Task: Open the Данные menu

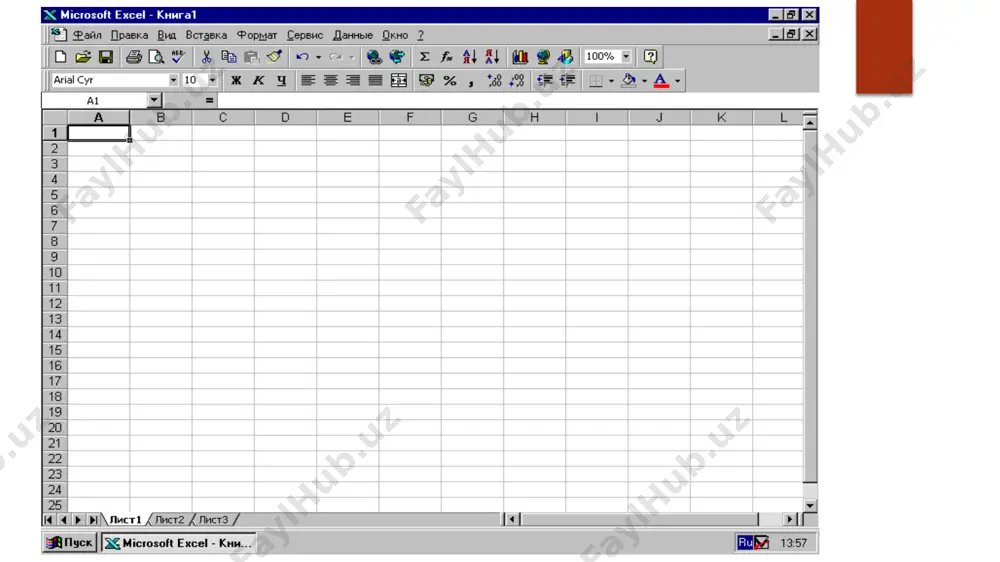Action: click(x=353, y=35)
